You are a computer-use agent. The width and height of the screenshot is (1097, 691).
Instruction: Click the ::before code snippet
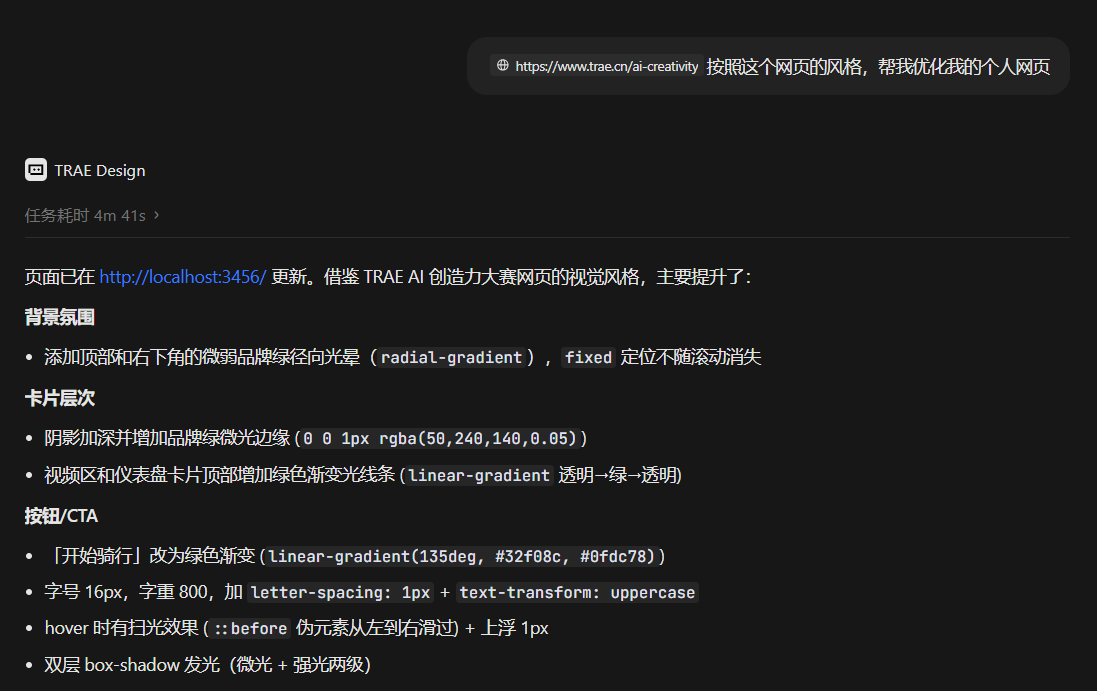(250, 629)
